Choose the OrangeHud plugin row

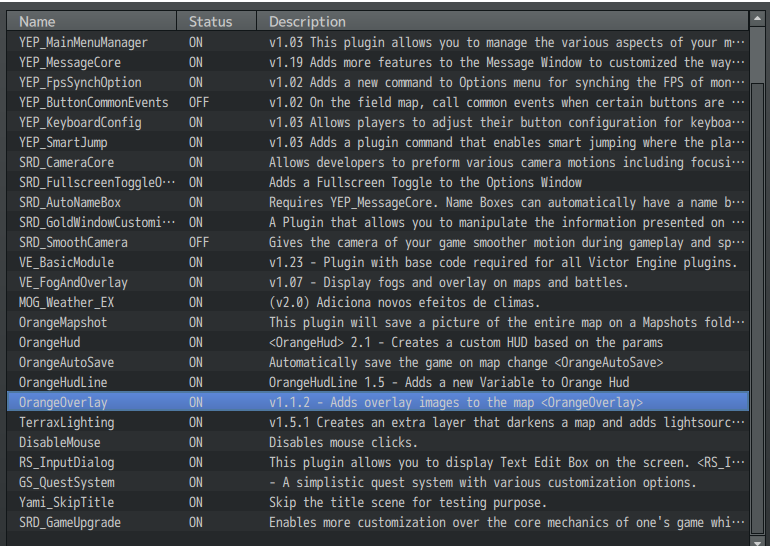(x=378, y=342)
